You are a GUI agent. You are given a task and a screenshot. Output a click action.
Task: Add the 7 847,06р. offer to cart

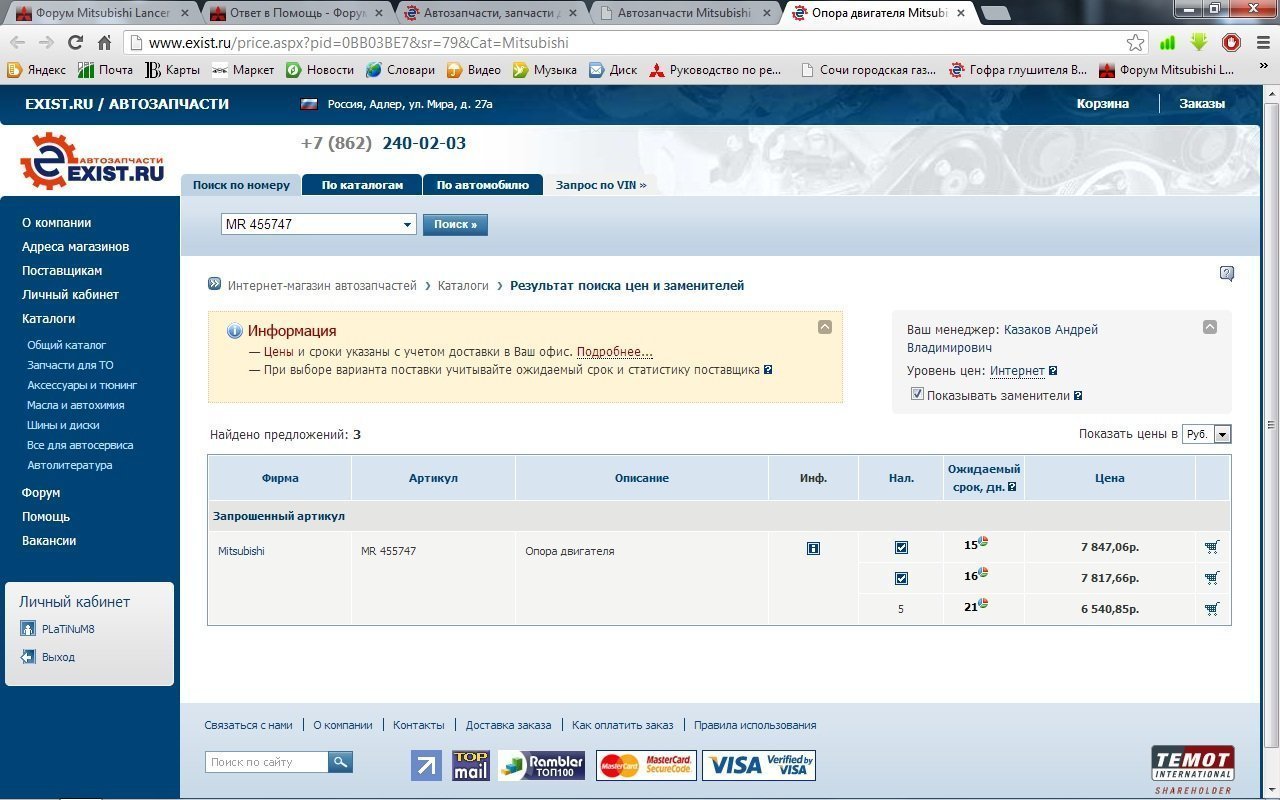[x=1212, y=547]
